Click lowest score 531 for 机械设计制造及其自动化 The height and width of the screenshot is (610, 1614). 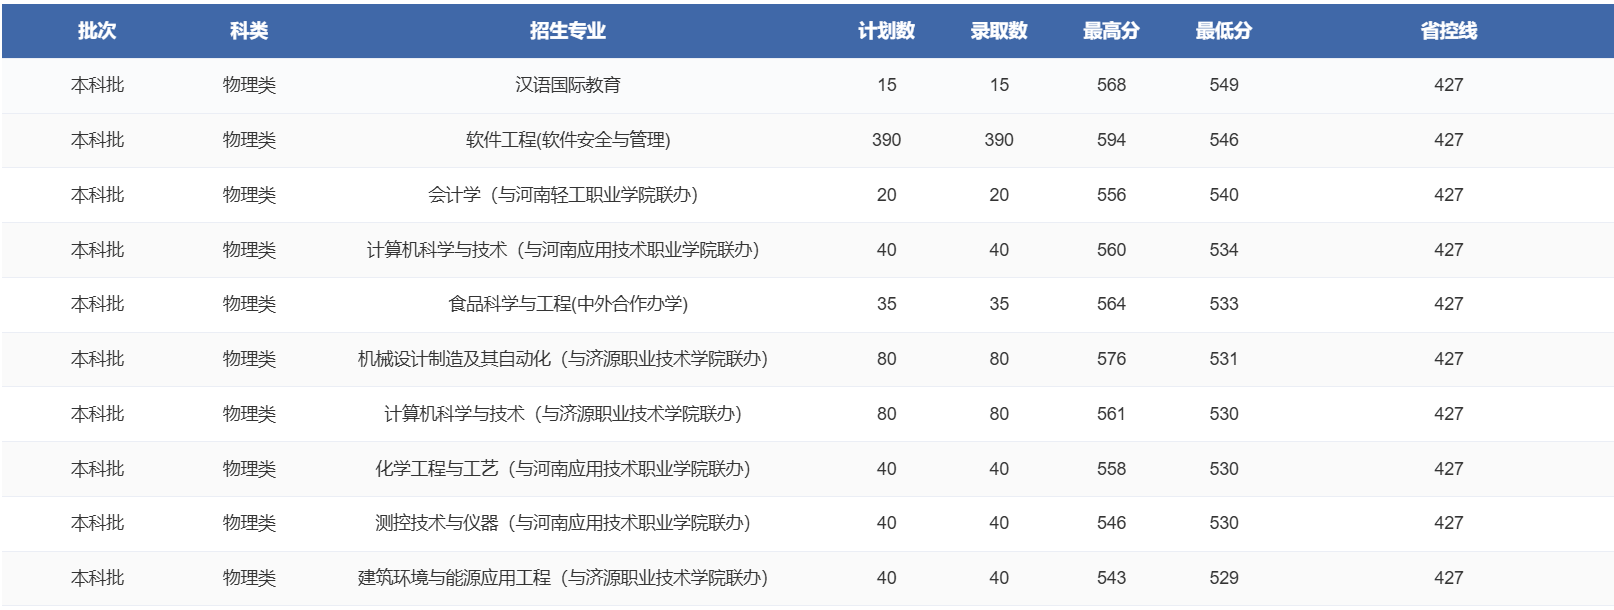(x=1224, y=359)
